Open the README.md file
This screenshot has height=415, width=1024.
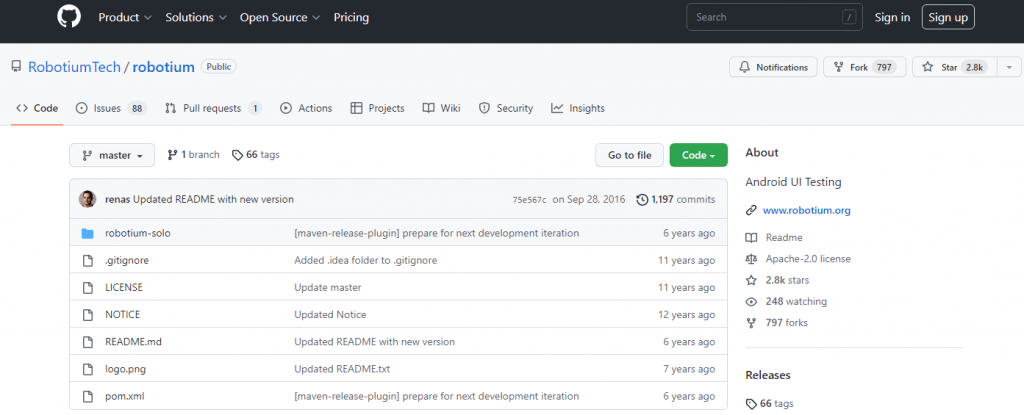coord(133,342)
